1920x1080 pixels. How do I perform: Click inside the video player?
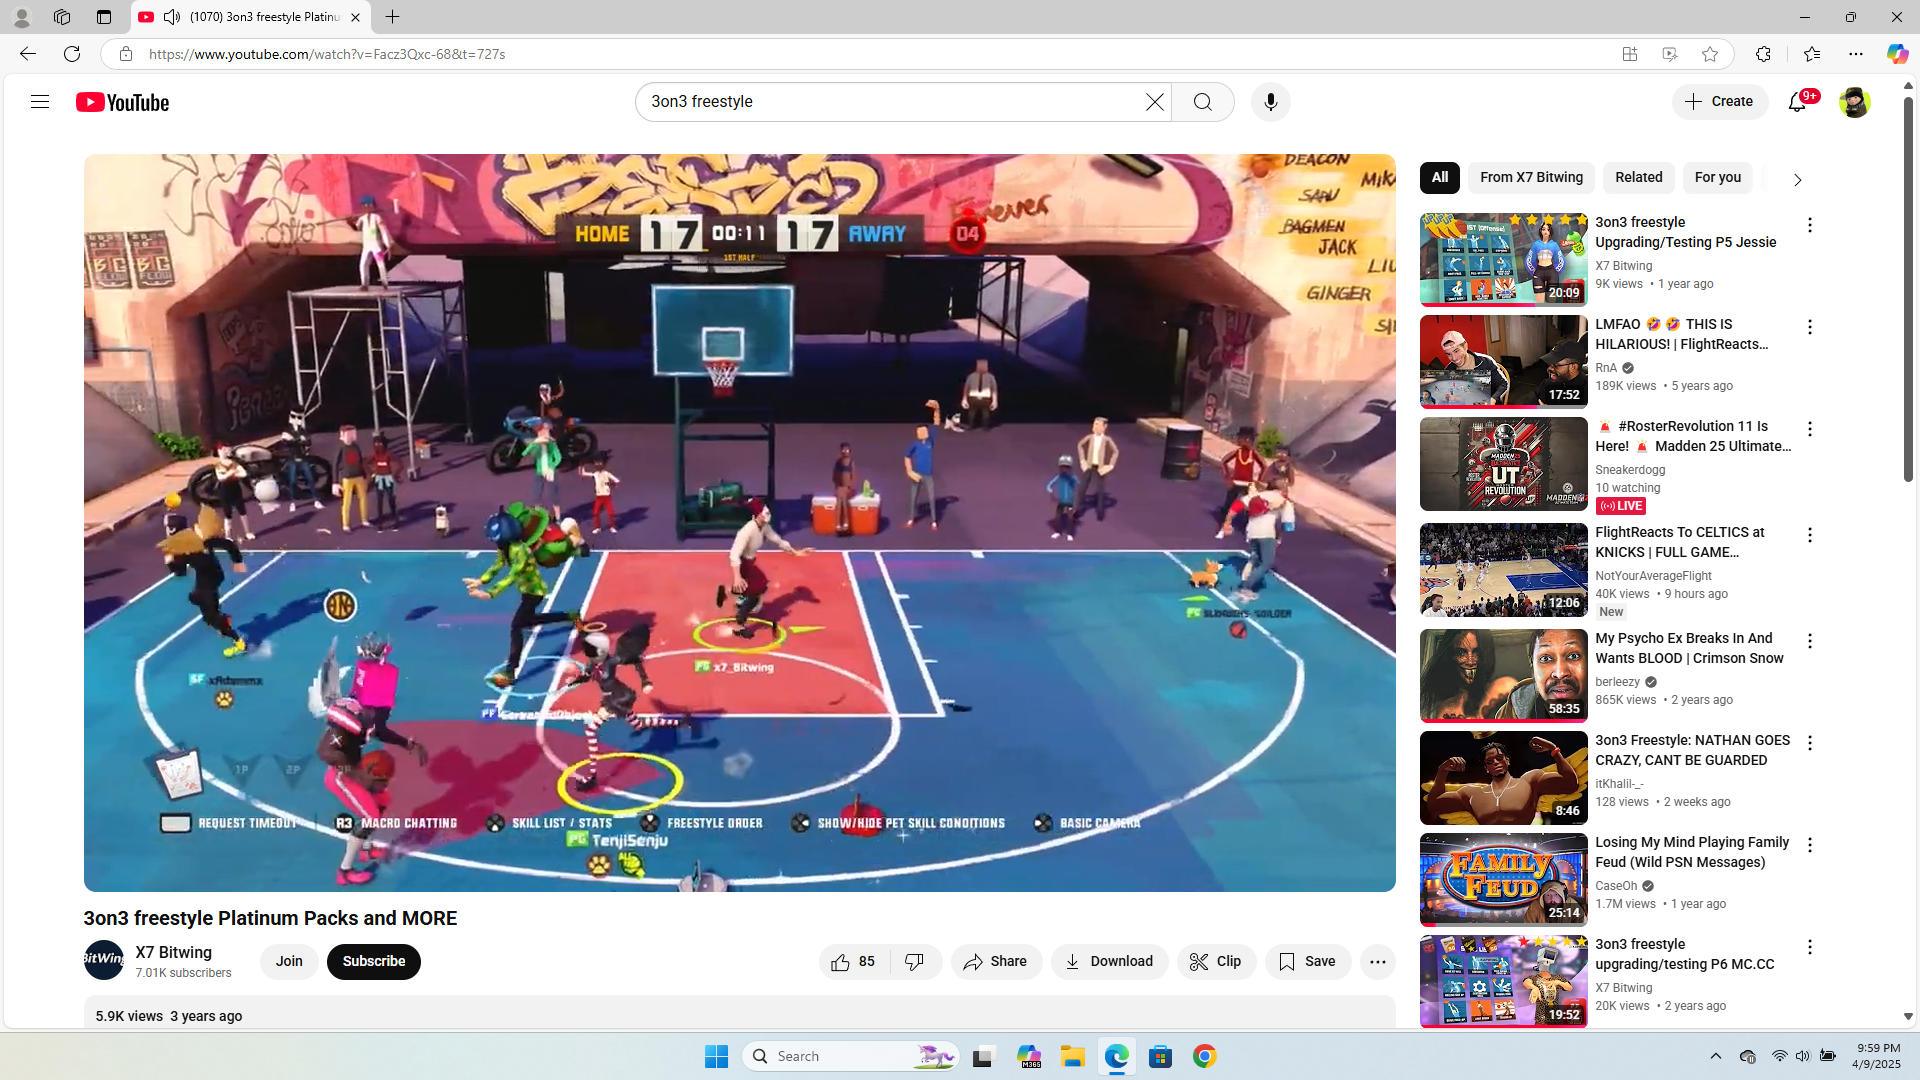point(740,522)
